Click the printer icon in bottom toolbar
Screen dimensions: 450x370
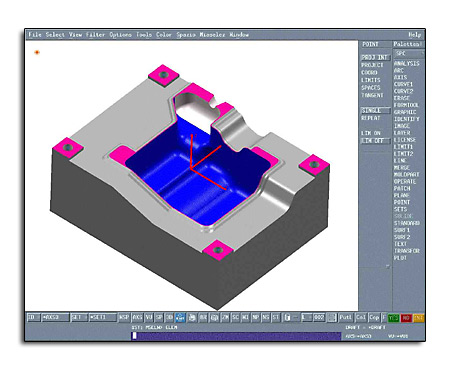[x=192, y=317]
